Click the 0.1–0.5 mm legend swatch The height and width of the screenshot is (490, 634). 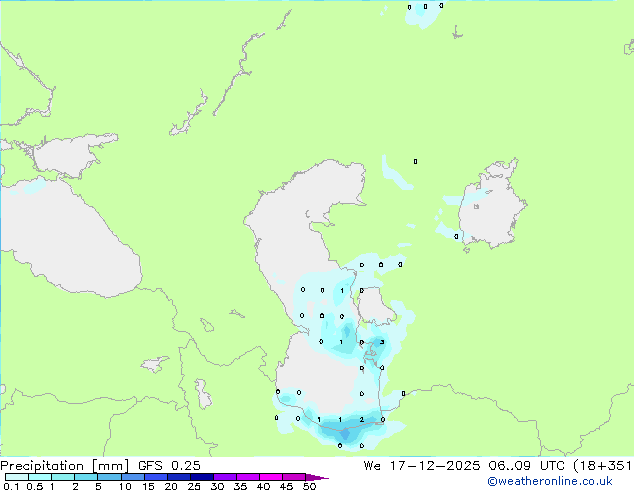tap(17, 477)
